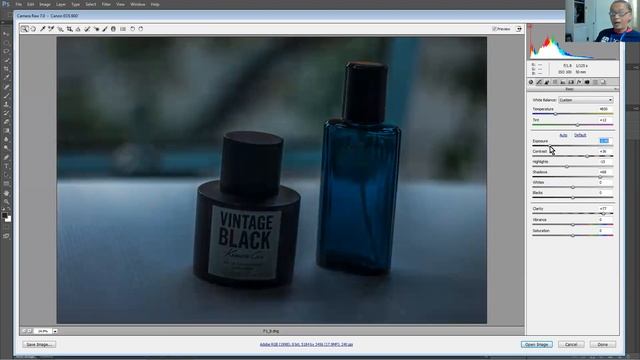The height and width of the screenshot is (360, 640).
Task: Open the Photoshop Layer menu
Action: (x=61, y=4)
